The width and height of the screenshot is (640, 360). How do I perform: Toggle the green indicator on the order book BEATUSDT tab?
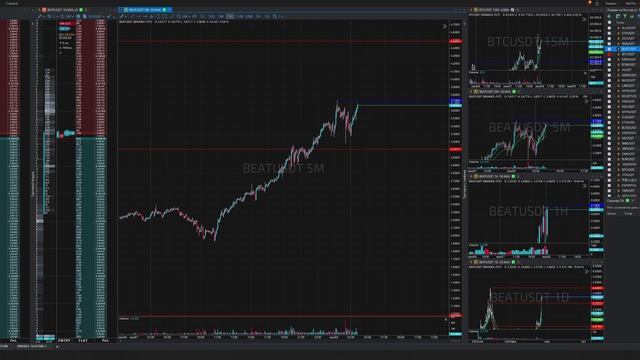pyautogui.click(x=81, y=9)
